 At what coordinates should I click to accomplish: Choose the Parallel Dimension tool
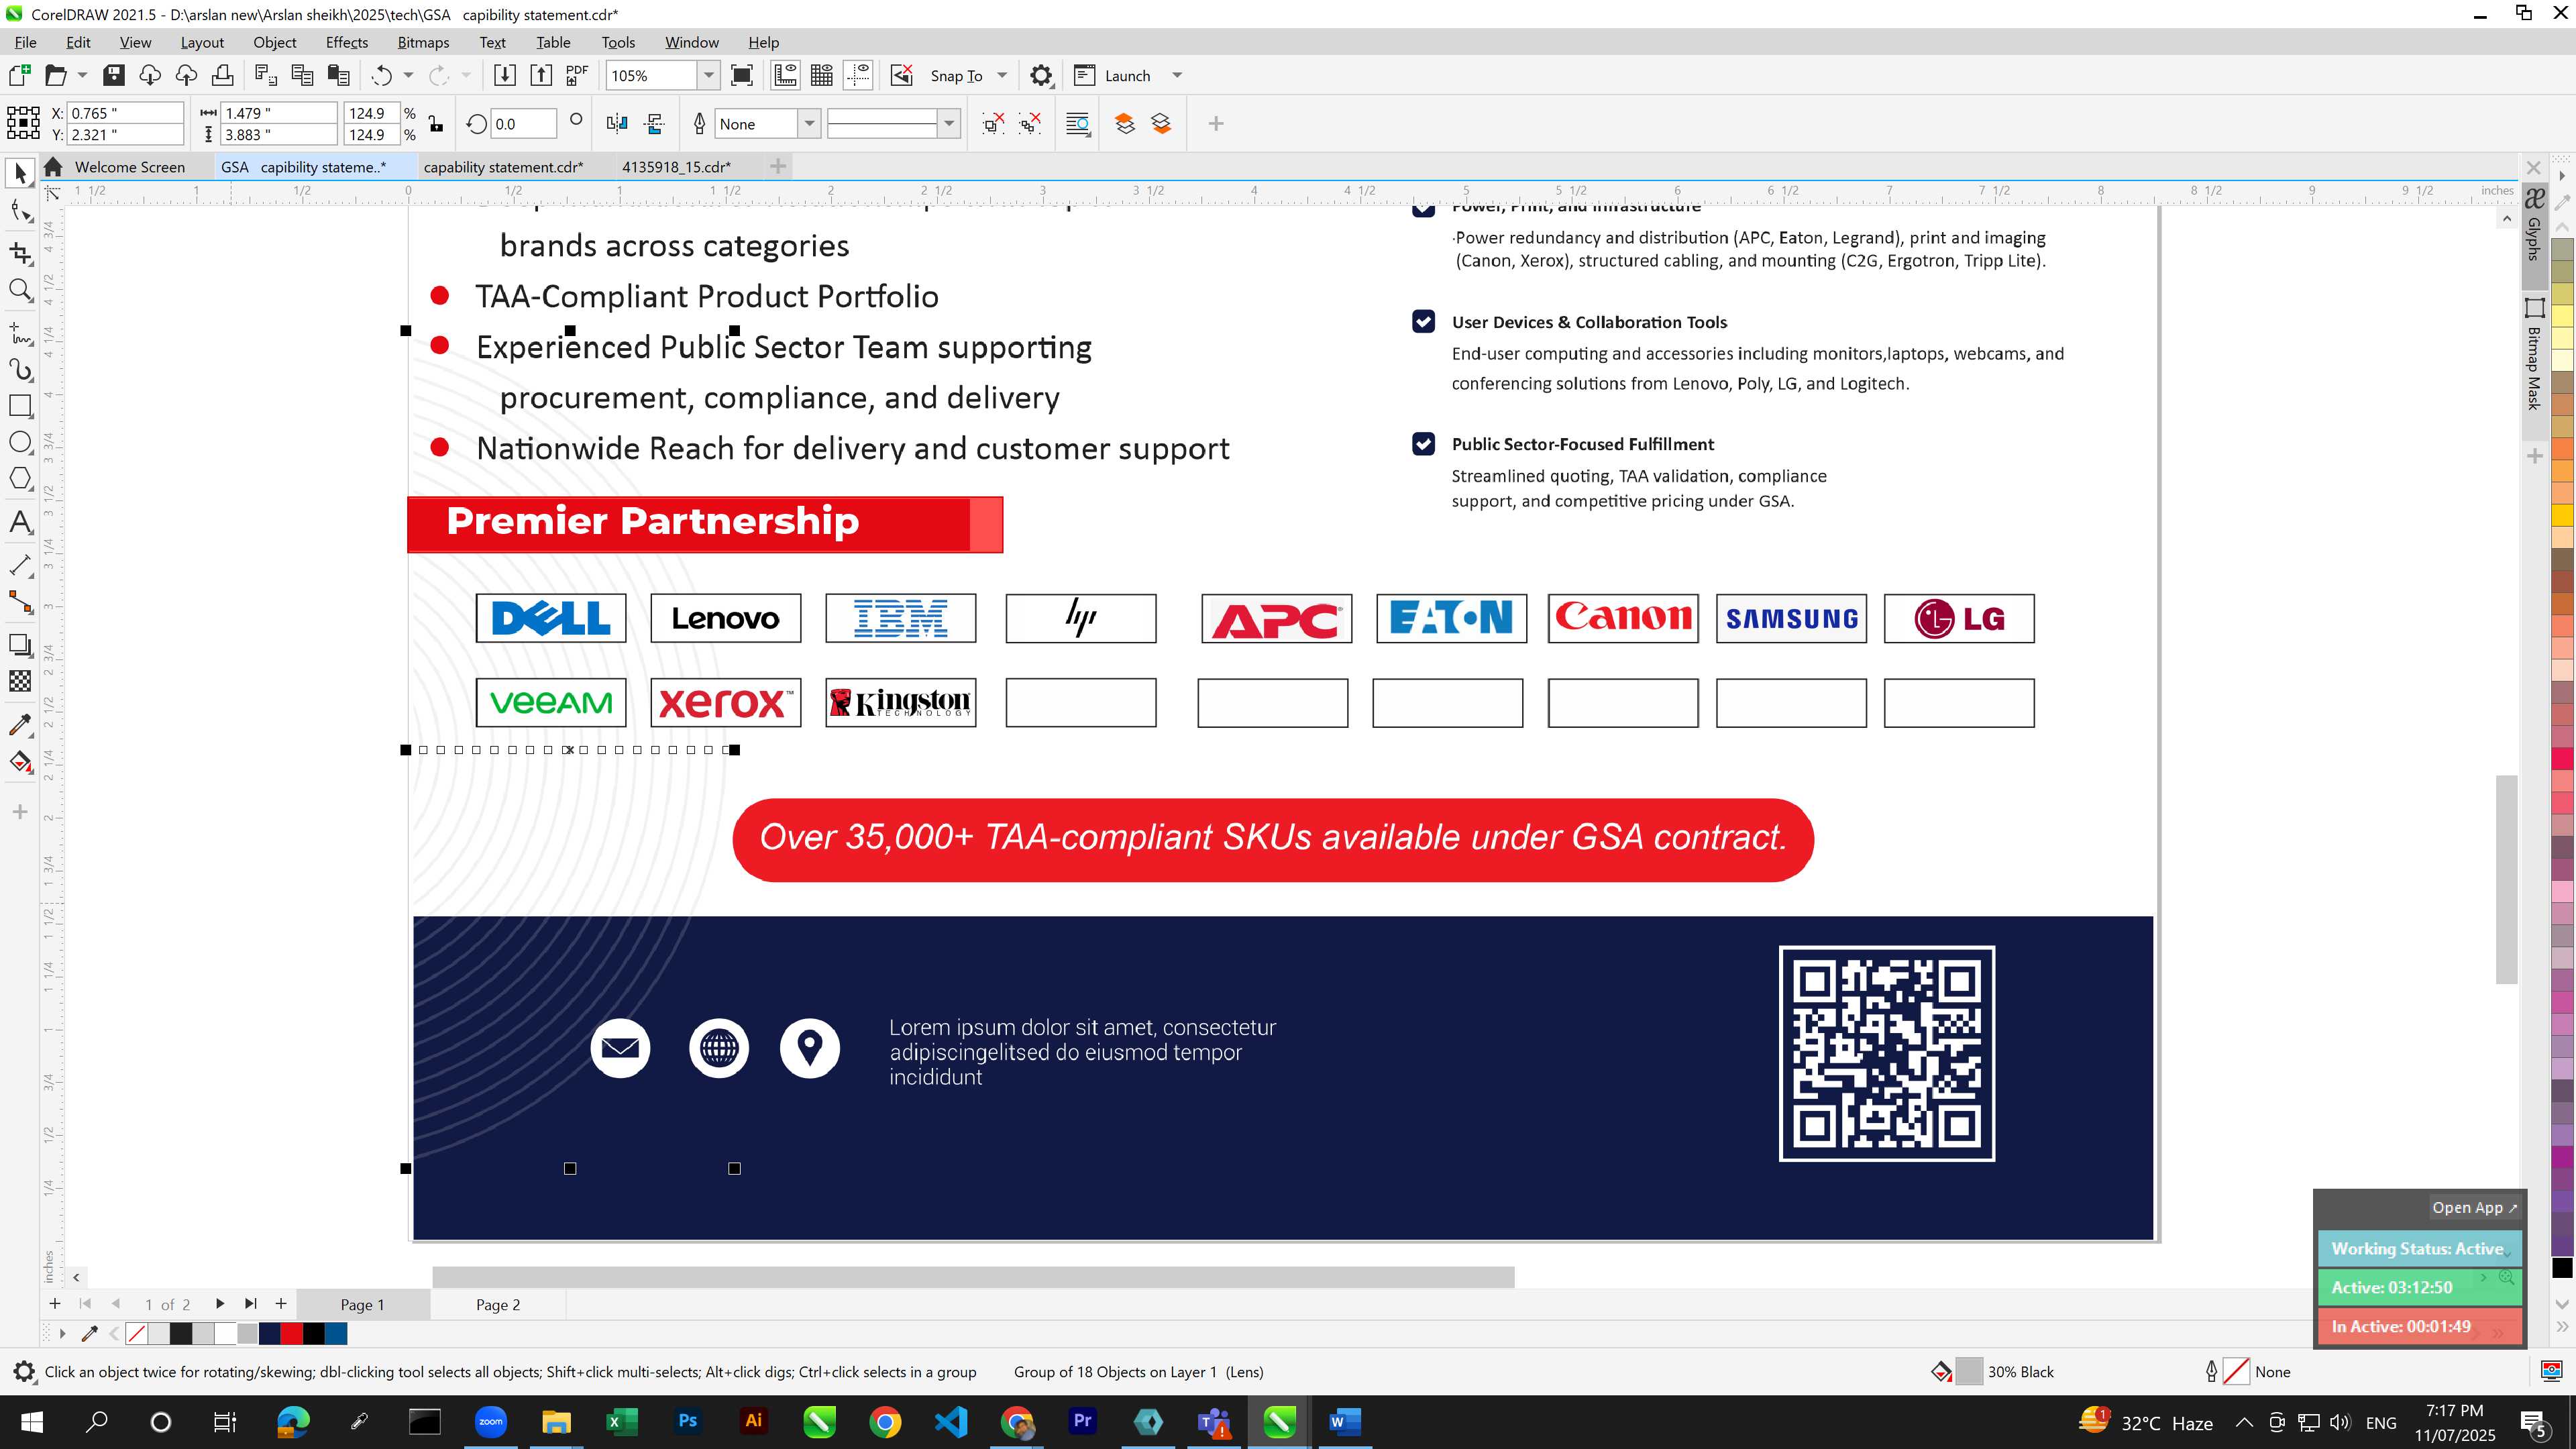pos(20,565)
